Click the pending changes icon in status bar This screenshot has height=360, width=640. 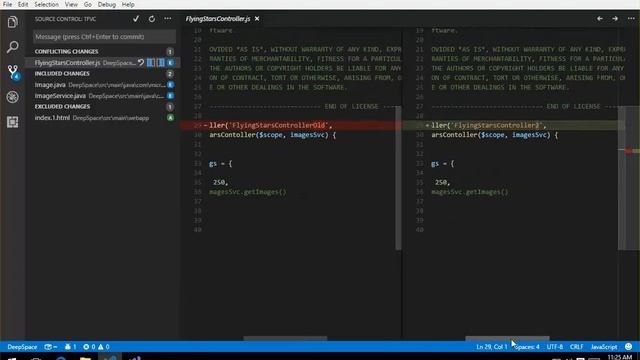[51, 347]
